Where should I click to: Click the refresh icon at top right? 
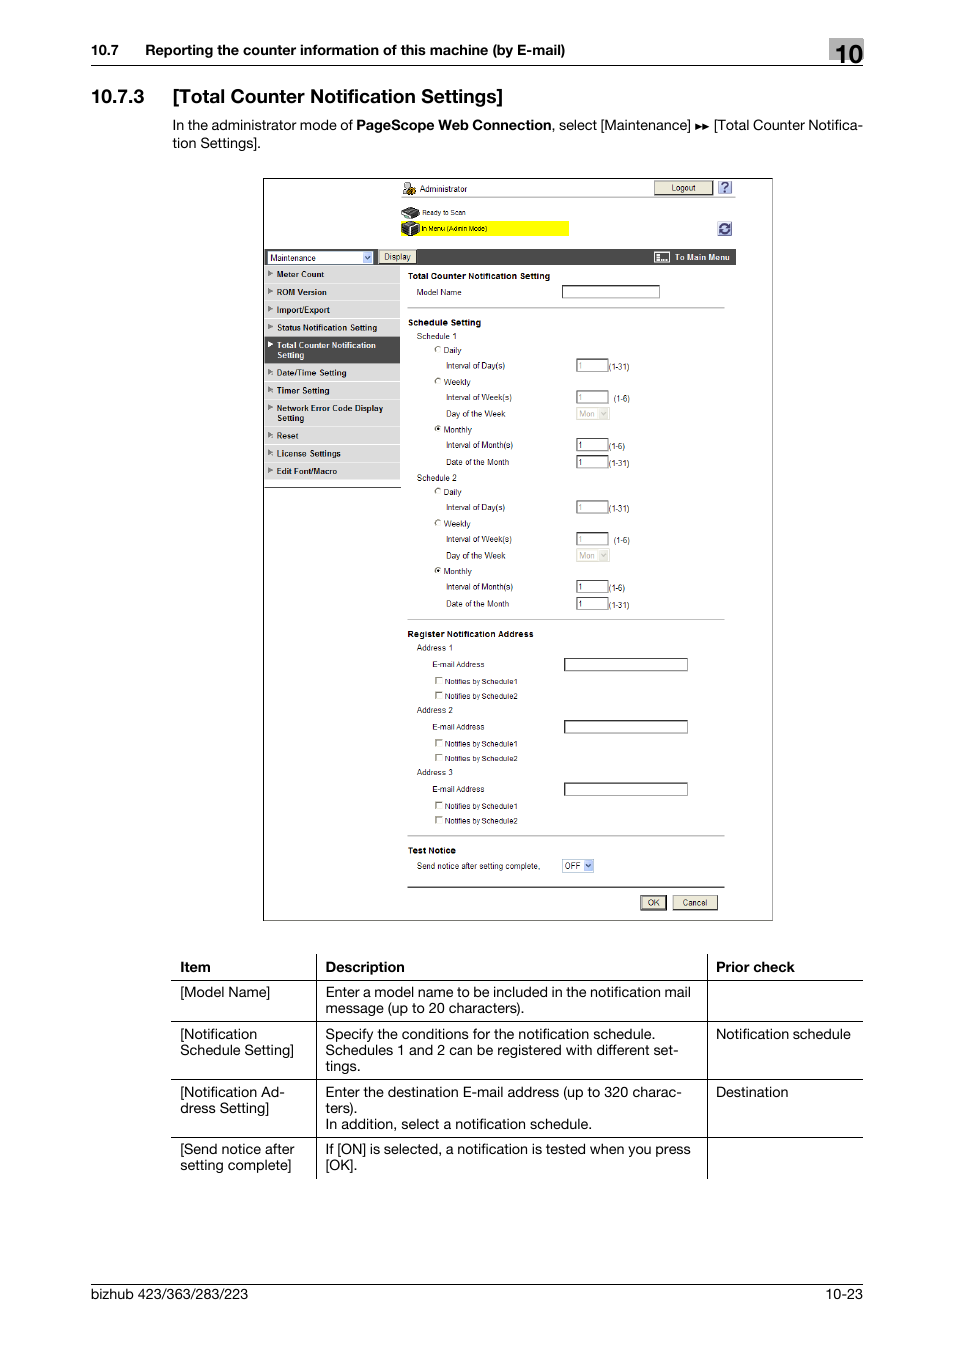pyautogui.click(x=725, y=229)
